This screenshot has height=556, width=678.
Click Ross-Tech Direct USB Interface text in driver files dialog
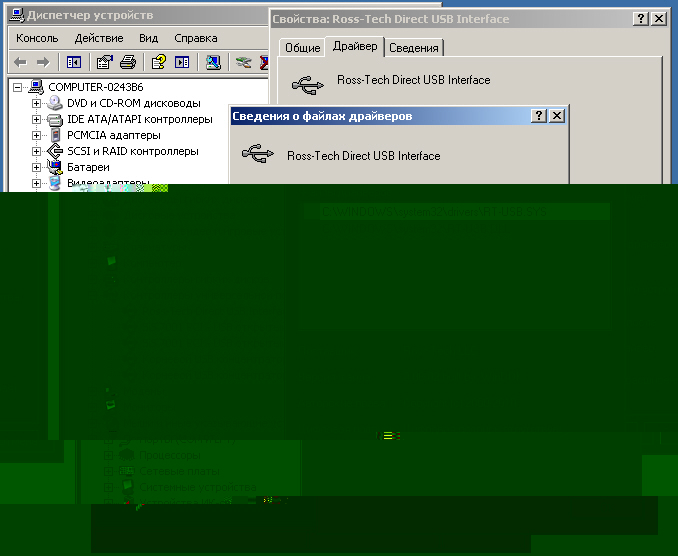364,156
